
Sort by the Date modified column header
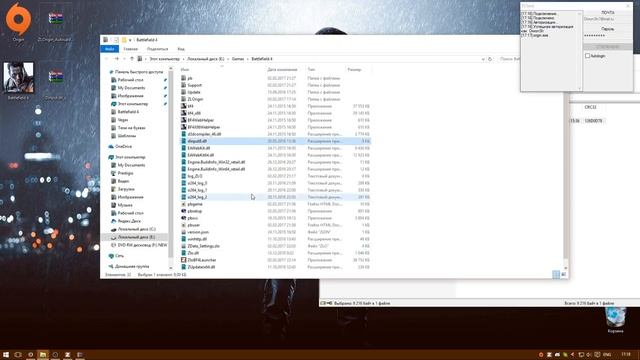pyautogui.click(x=282, y=70)
